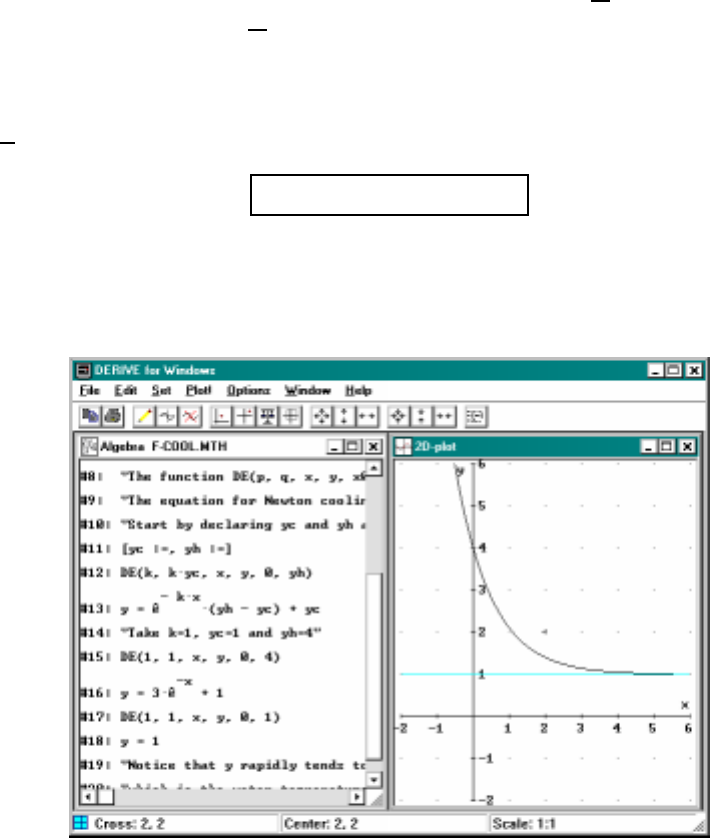The image size is (710, 838).
Task: Open the Window menu
Action: click(307, 391)
